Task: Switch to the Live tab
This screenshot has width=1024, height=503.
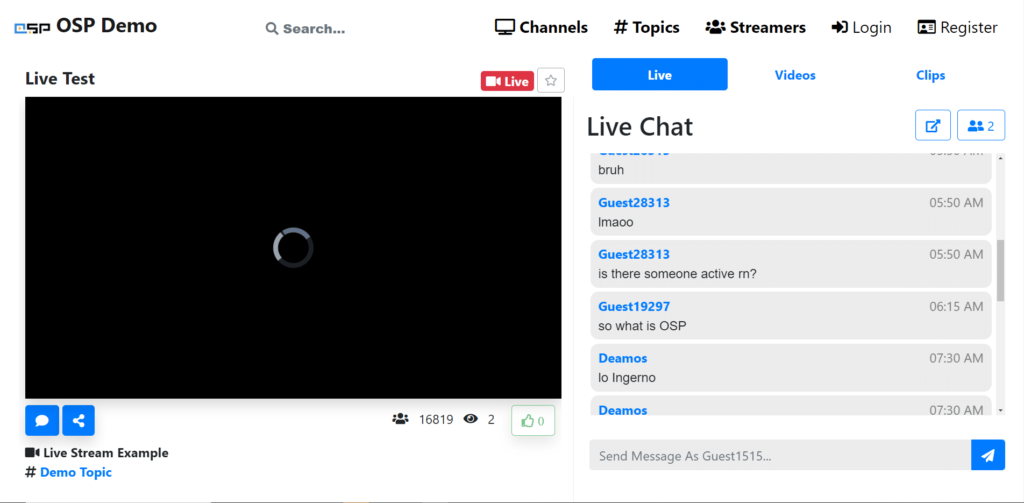Action: tap(660, 74)
